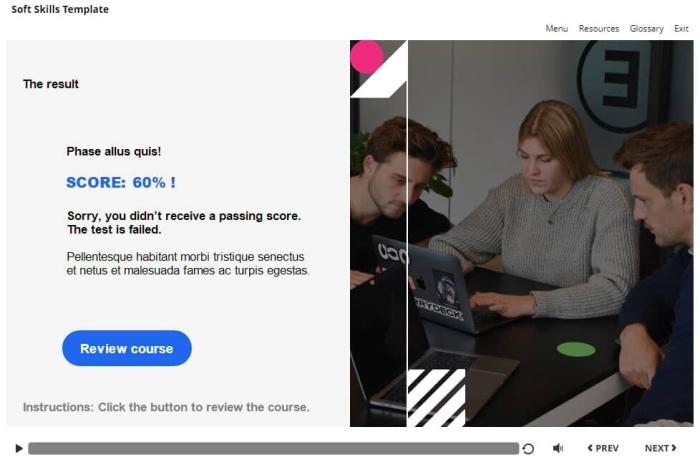The width and height of the screenshot is (700, 470).
Task: Click the striped black-white graphic
Action: click(x=436, y=397)
